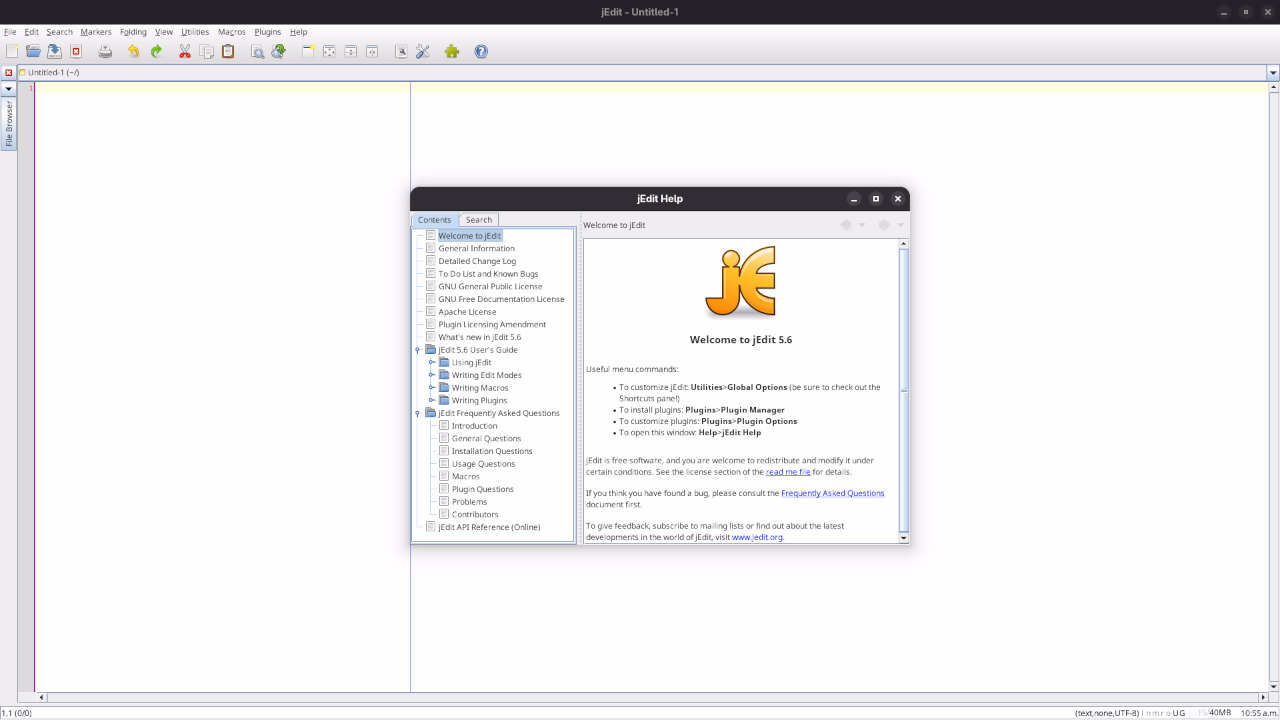This screenshot has width=1280, height=720.
Task: Open To Do List and Known Bugs
Action: click(488, 274)
